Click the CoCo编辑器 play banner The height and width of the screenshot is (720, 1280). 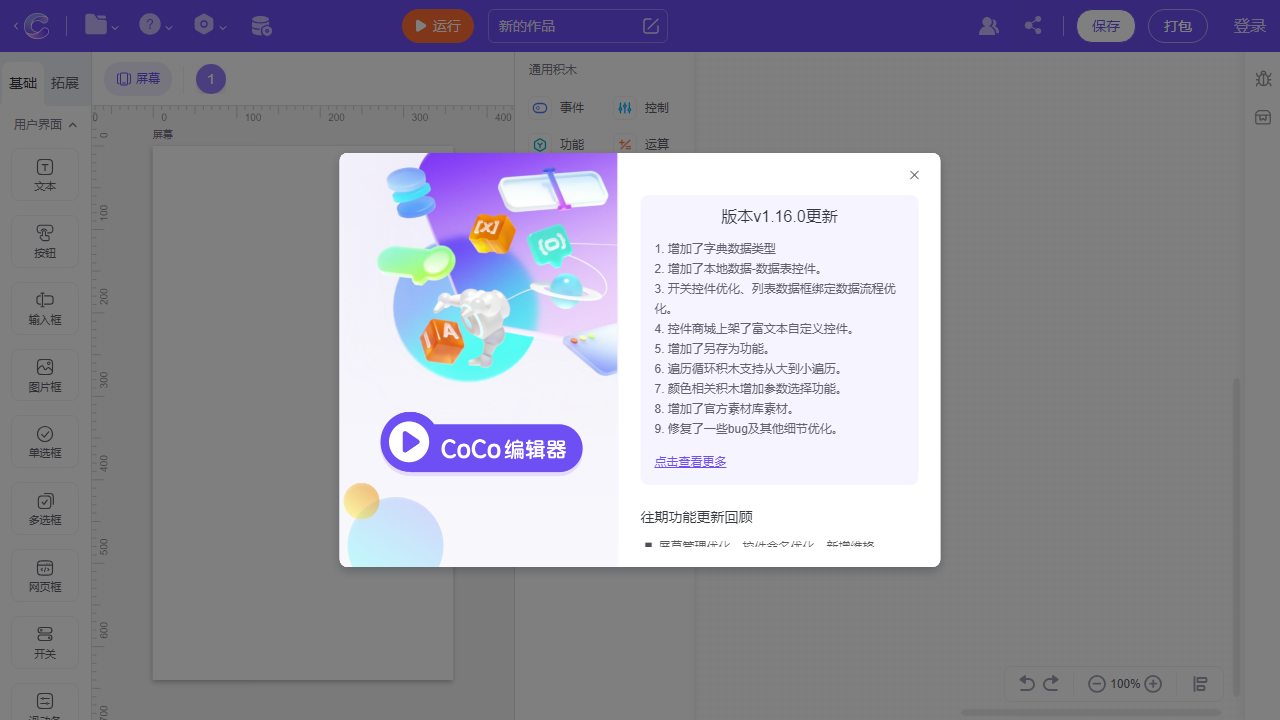[x=481, y=442]
